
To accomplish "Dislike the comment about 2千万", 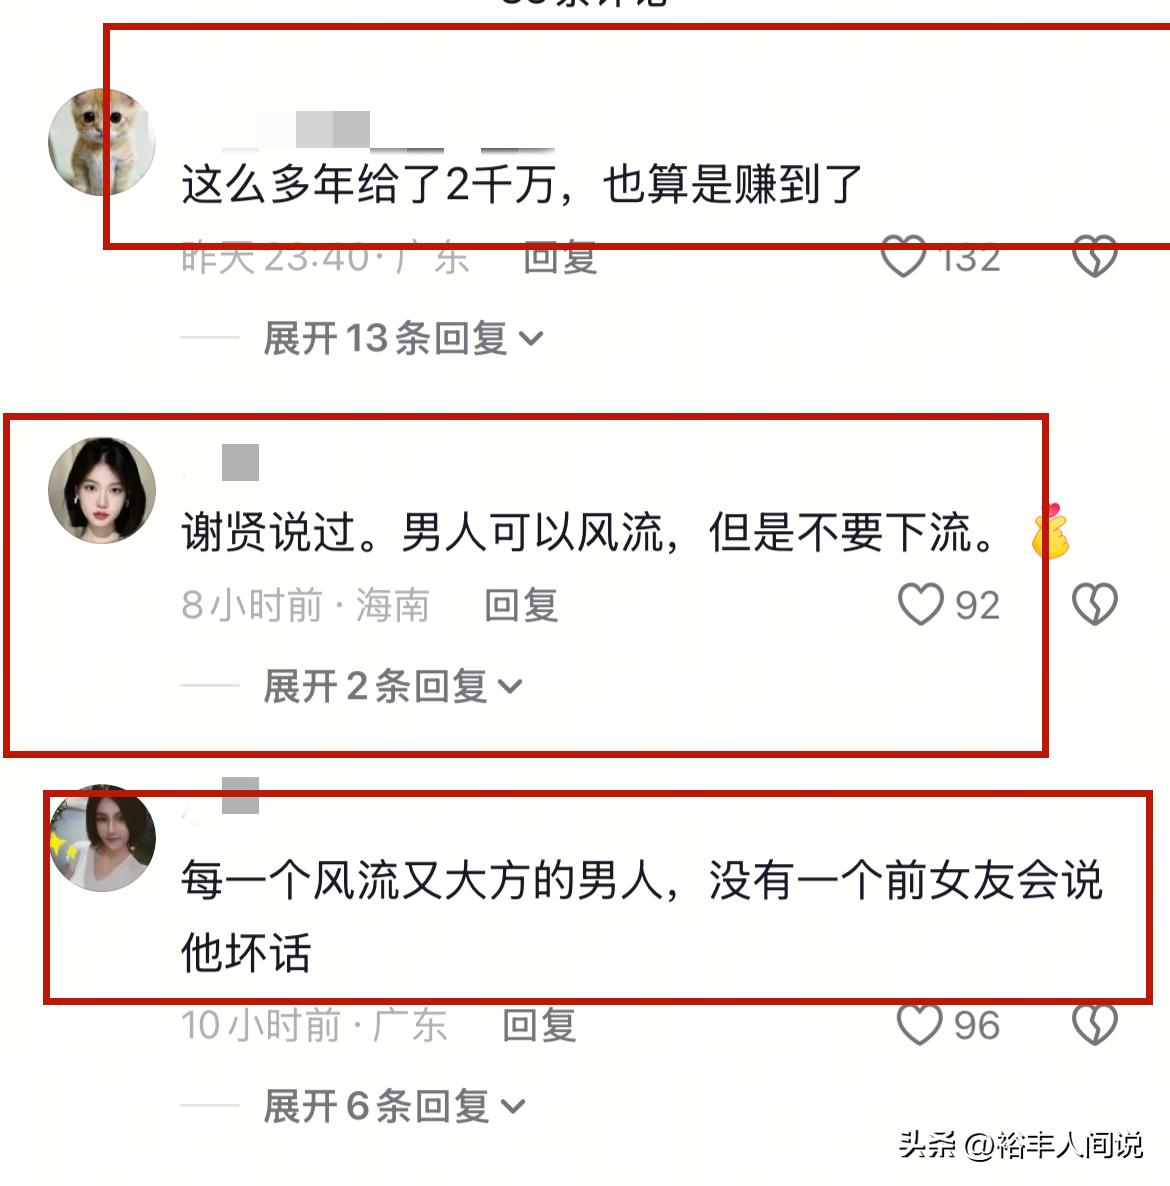I will tap(1094, 256).
